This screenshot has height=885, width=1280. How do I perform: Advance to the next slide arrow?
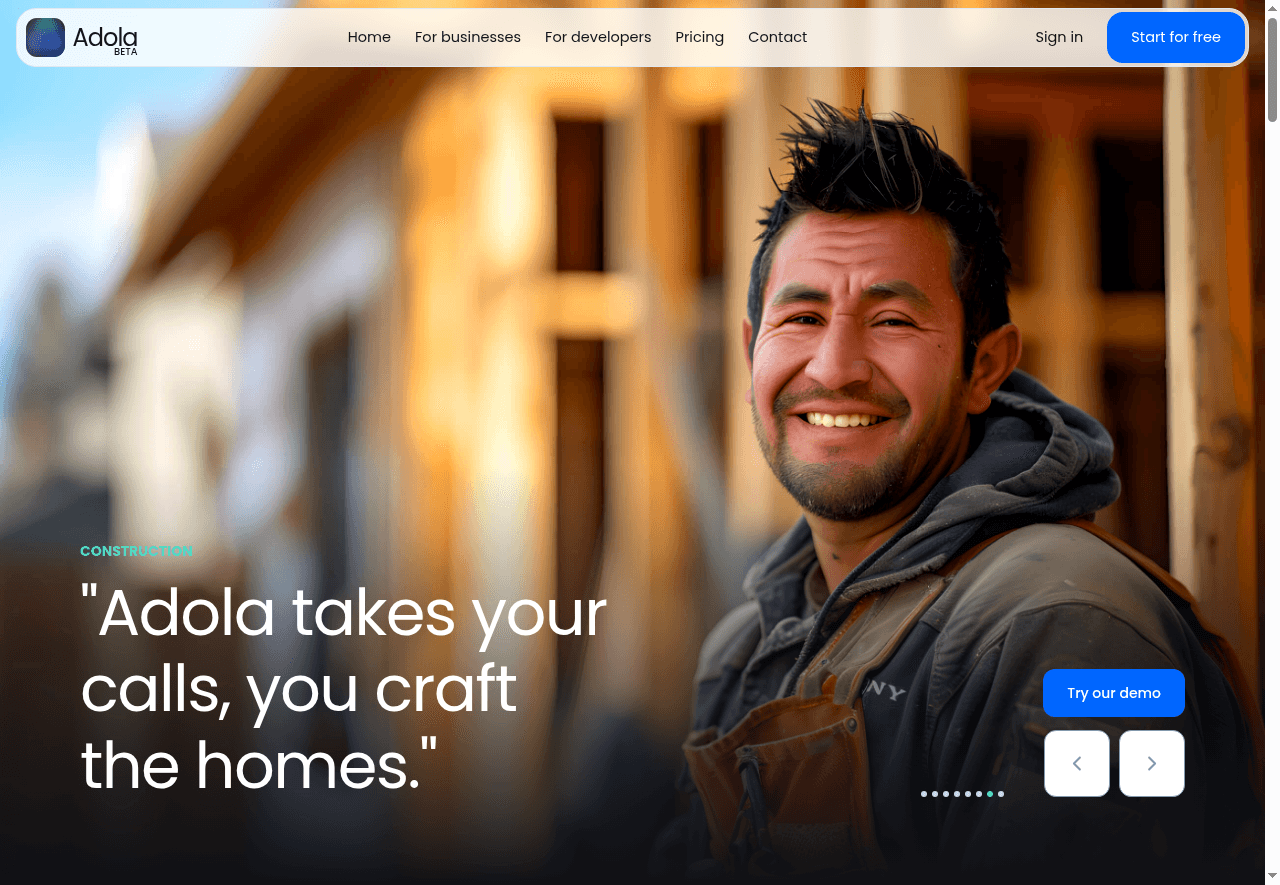click(x=1152, y=763)
